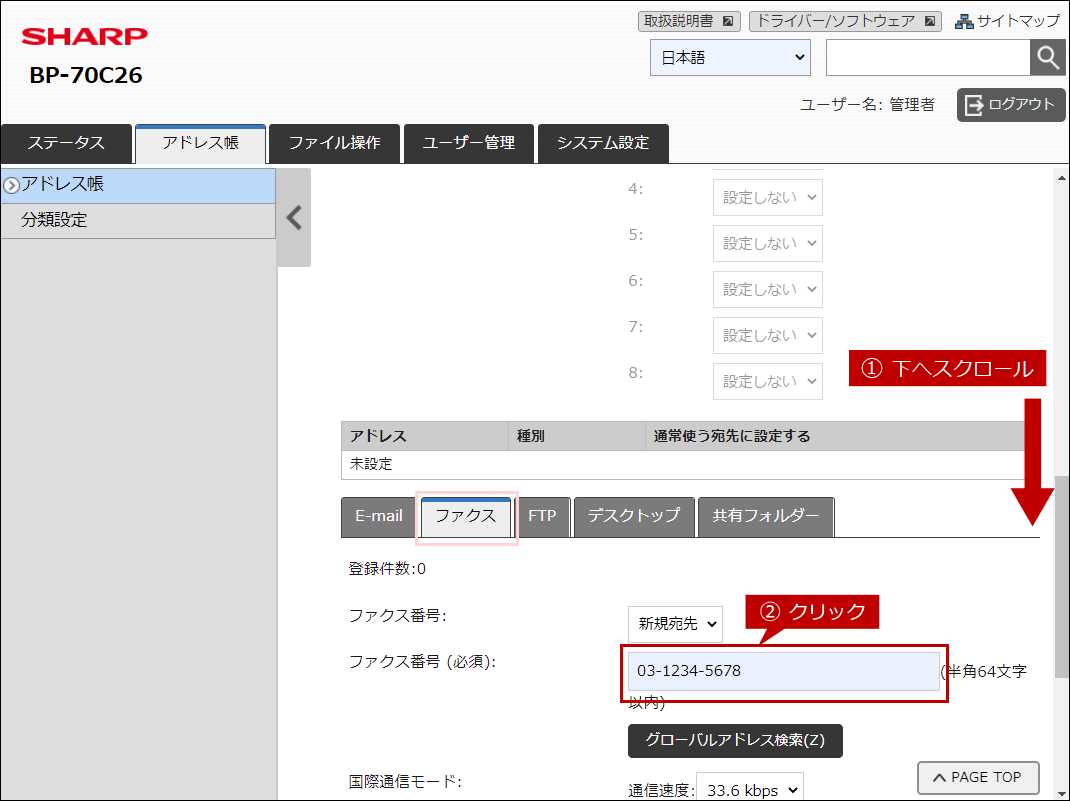This screenshot has height=801, width=1070.
Task: Open the ドライバー/ソフトウェア link
Action: tap(845, 21)
